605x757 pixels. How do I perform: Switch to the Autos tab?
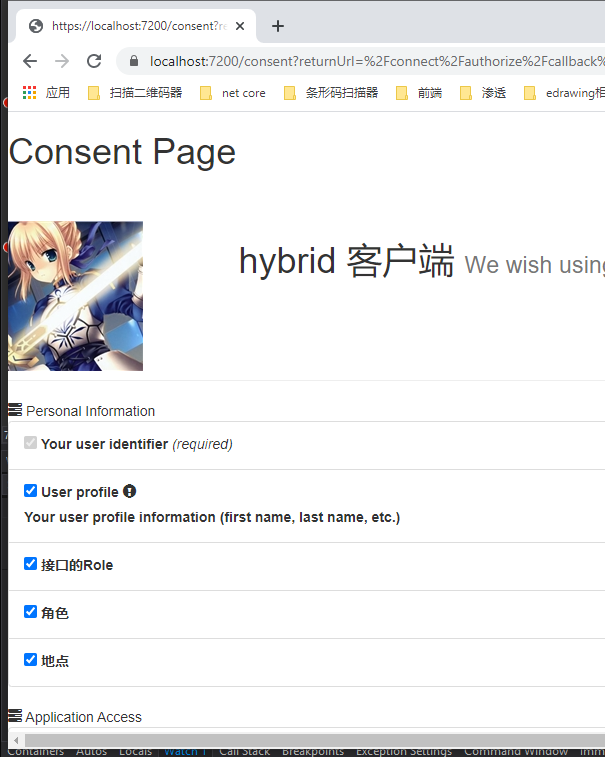91,752
